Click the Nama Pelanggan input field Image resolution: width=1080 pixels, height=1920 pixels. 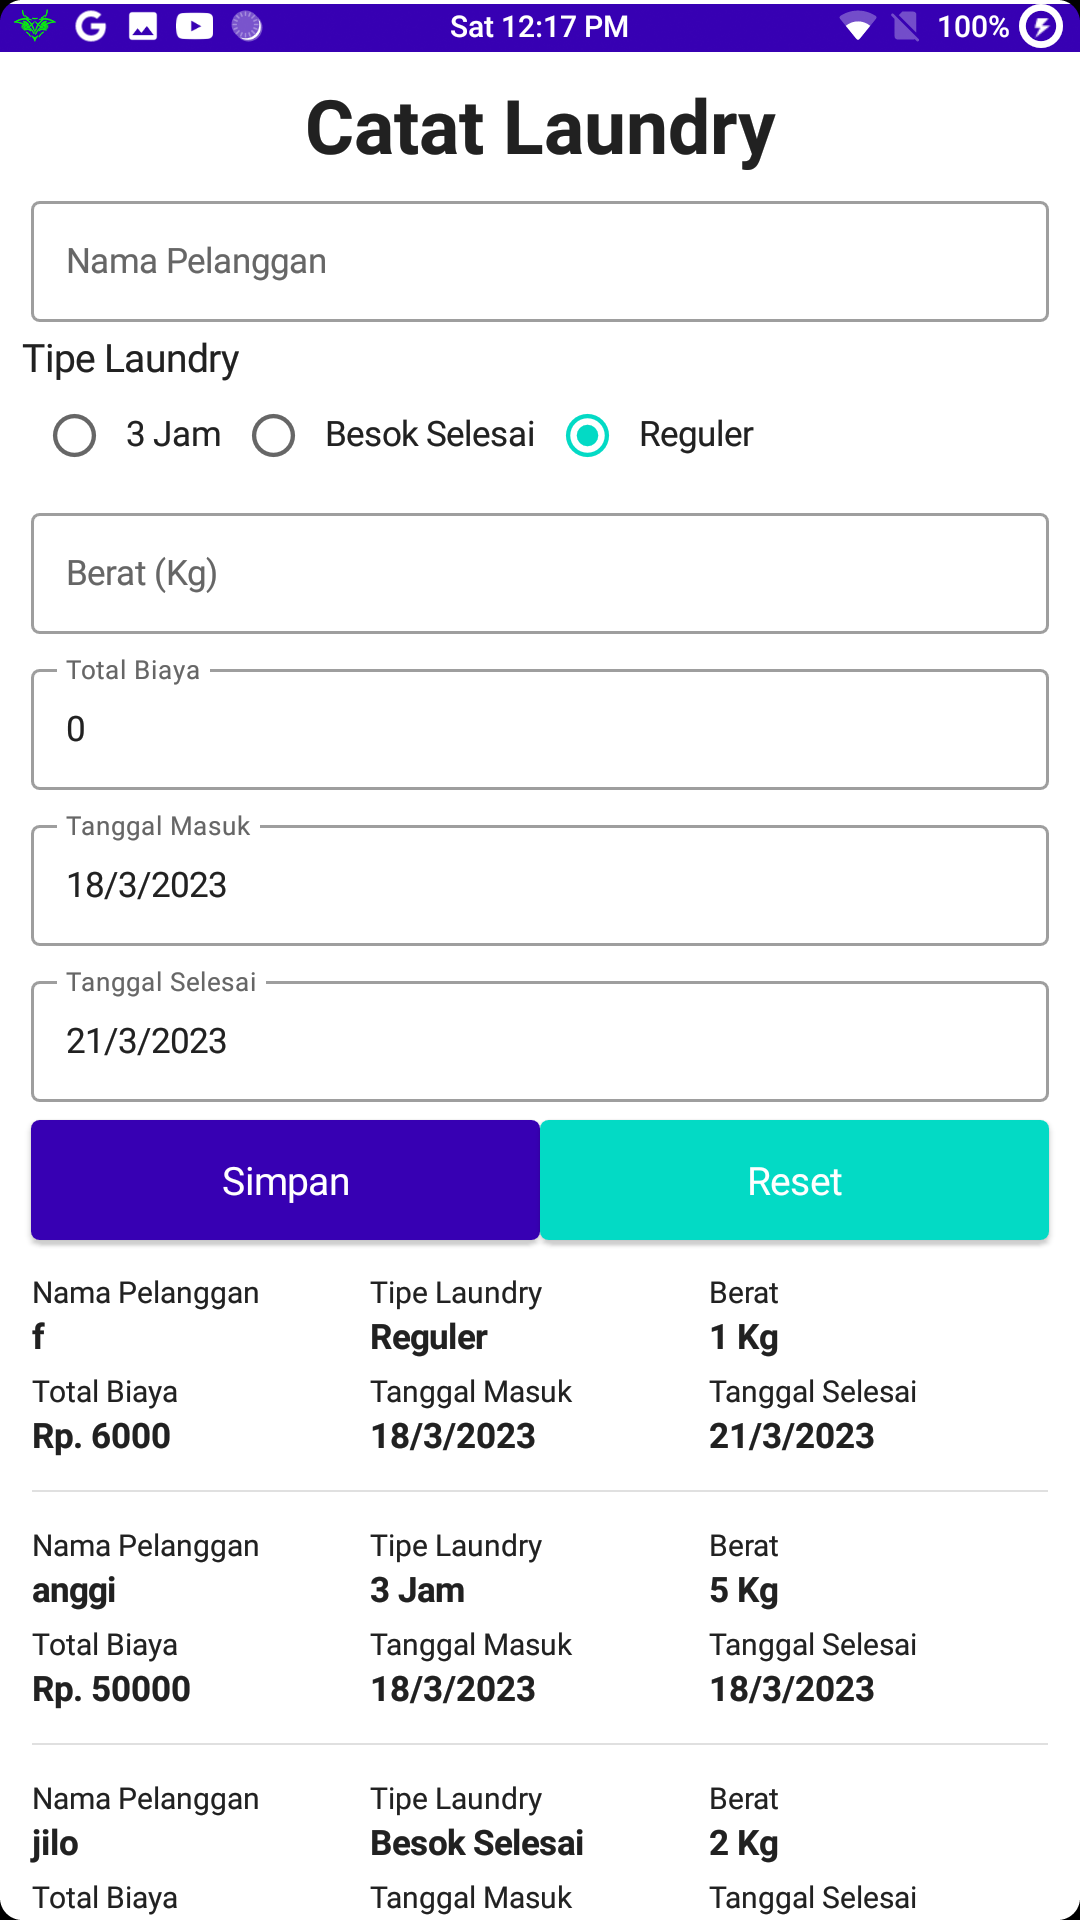click(540, 260)
